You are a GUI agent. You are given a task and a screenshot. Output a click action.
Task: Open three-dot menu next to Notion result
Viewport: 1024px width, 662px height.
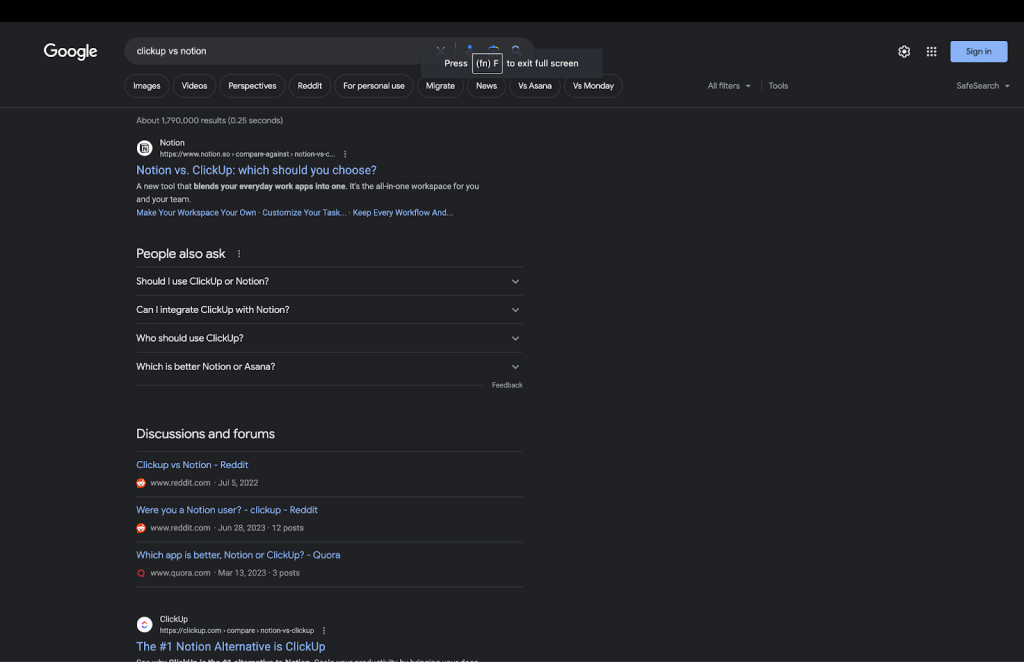[345, 154]
